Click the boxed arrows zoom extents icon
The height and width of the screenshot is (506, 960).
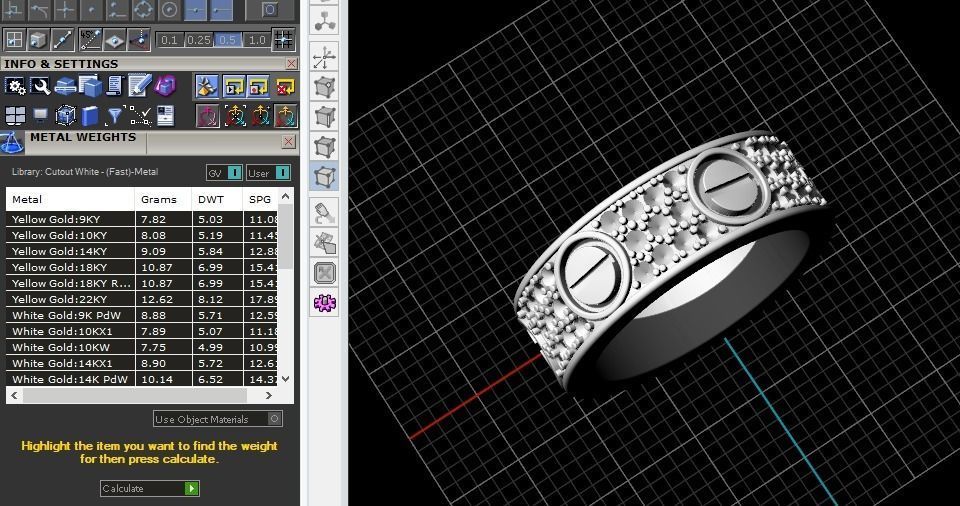324,273
